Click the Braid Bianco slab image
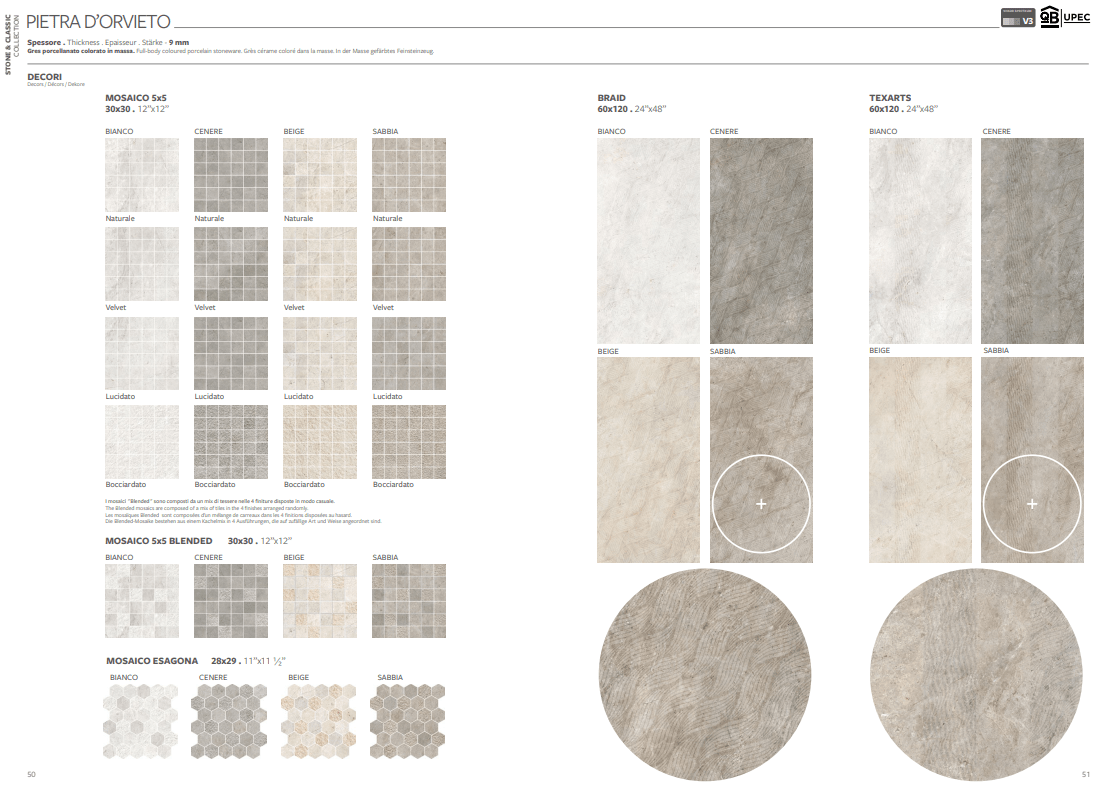The width and height of the screenshot is (1115, 786). (x=648, y=241)
